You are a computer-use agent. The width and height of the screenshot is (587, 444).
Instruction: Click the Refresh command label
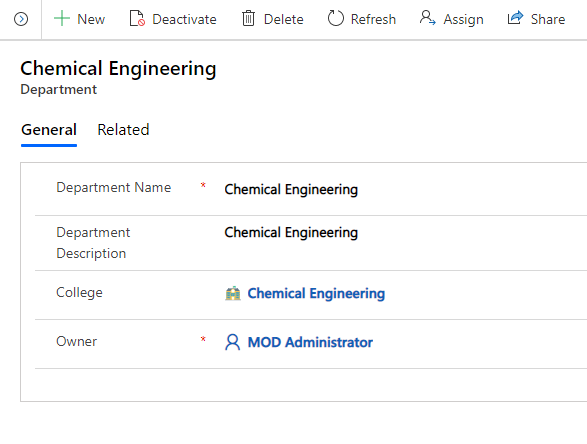[x=373, y=19]
